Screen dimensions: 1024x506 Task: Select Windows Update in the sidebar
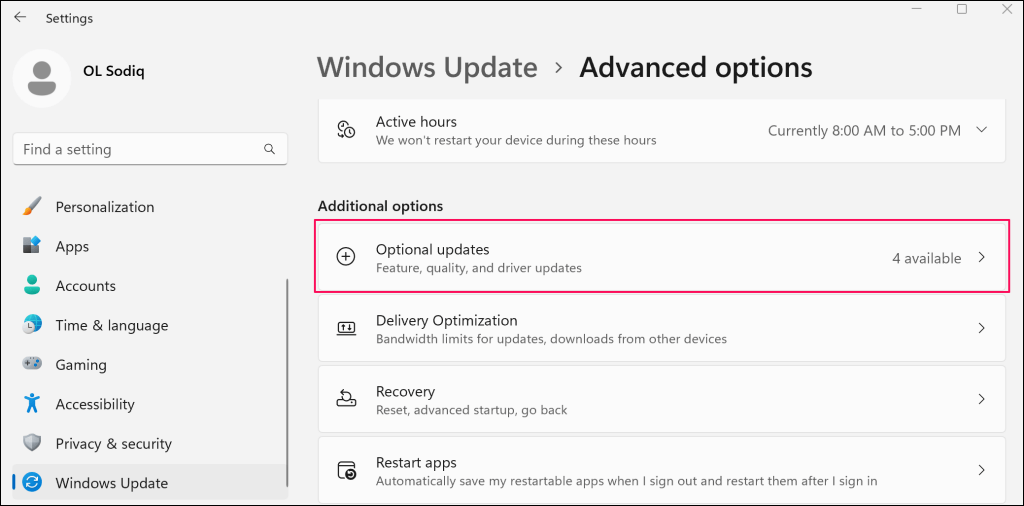tap(111, 483)
